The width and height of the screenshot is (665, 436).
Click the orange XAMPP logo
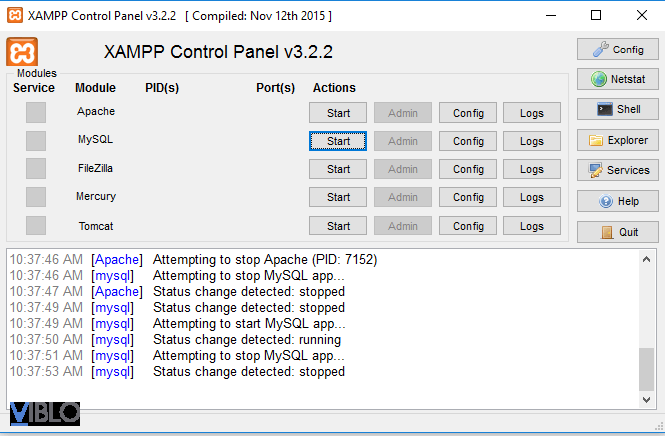click(22, 52)
